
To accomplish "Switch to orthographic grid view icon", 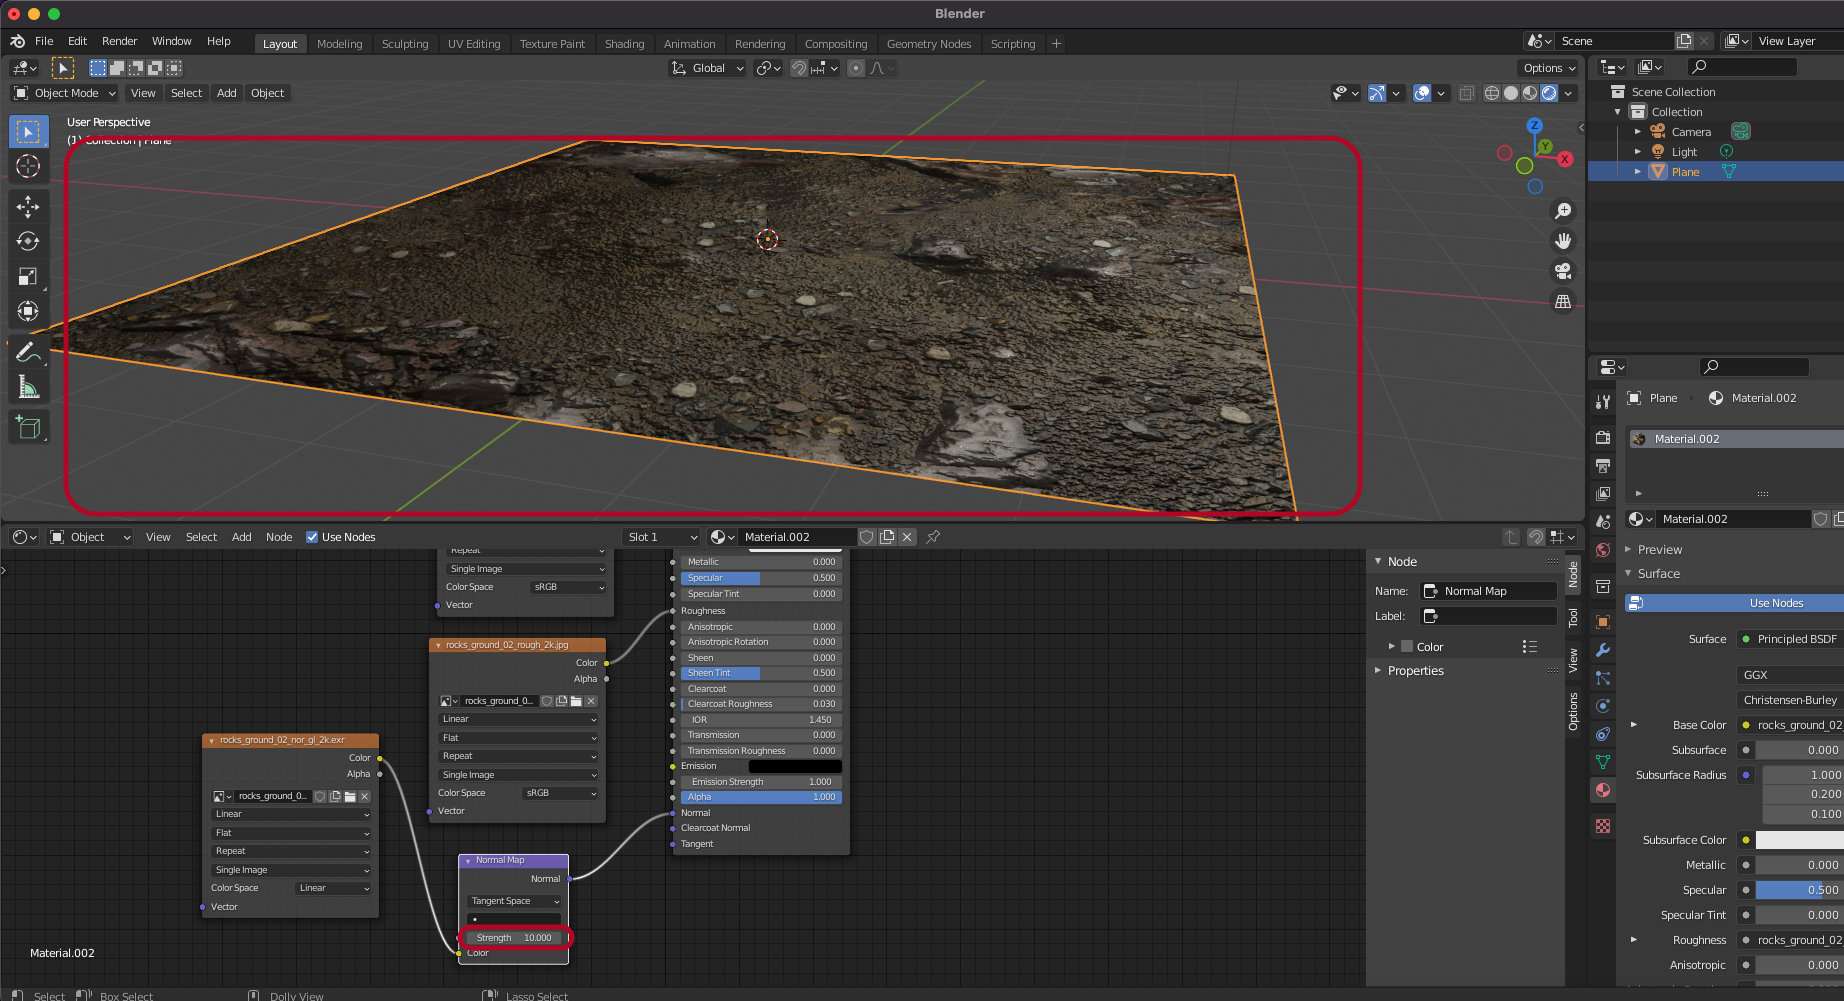I will click(x=1563, y=301).
